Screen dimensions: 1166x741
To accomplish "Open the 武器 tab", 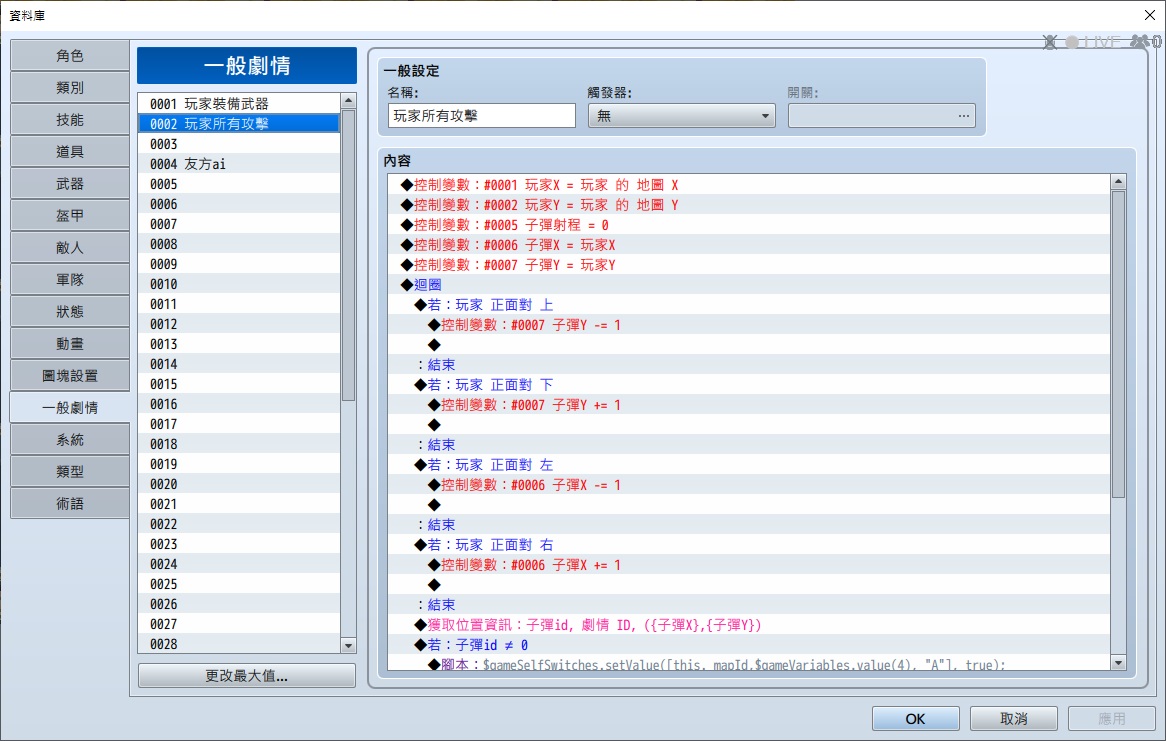I will (x=70, y=184).
